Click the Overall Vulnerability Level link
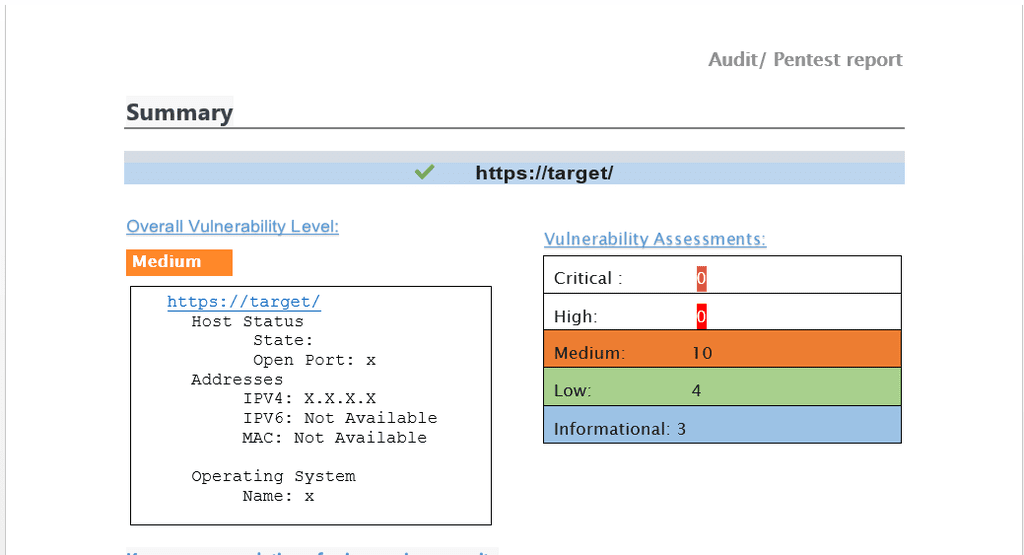This screenshot has height=555, width=1024. coord(232,227)
